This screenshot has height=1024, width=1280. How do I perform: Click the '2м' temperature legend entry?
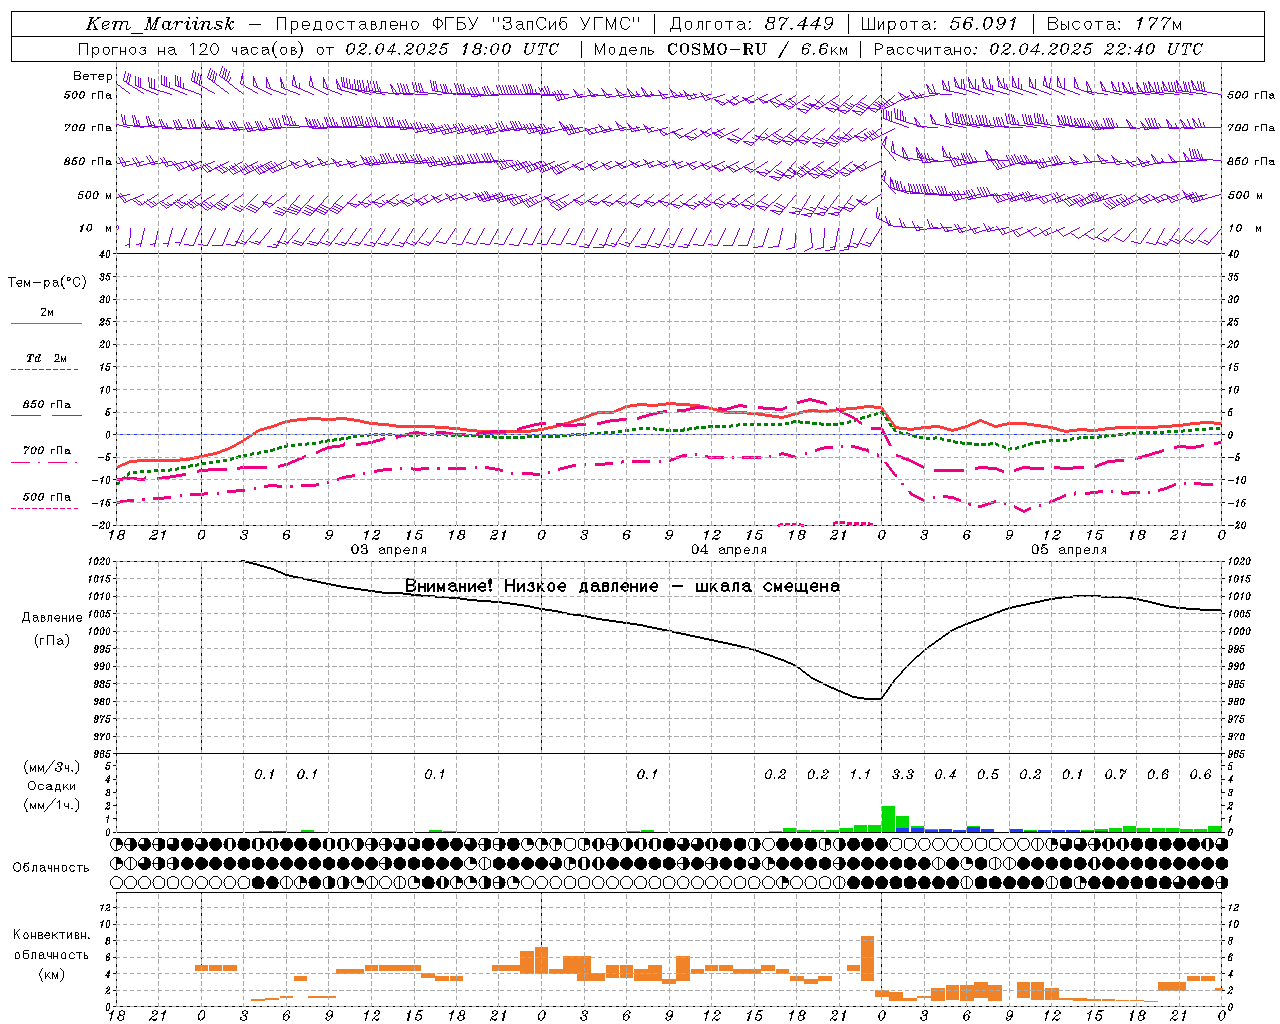47,312
